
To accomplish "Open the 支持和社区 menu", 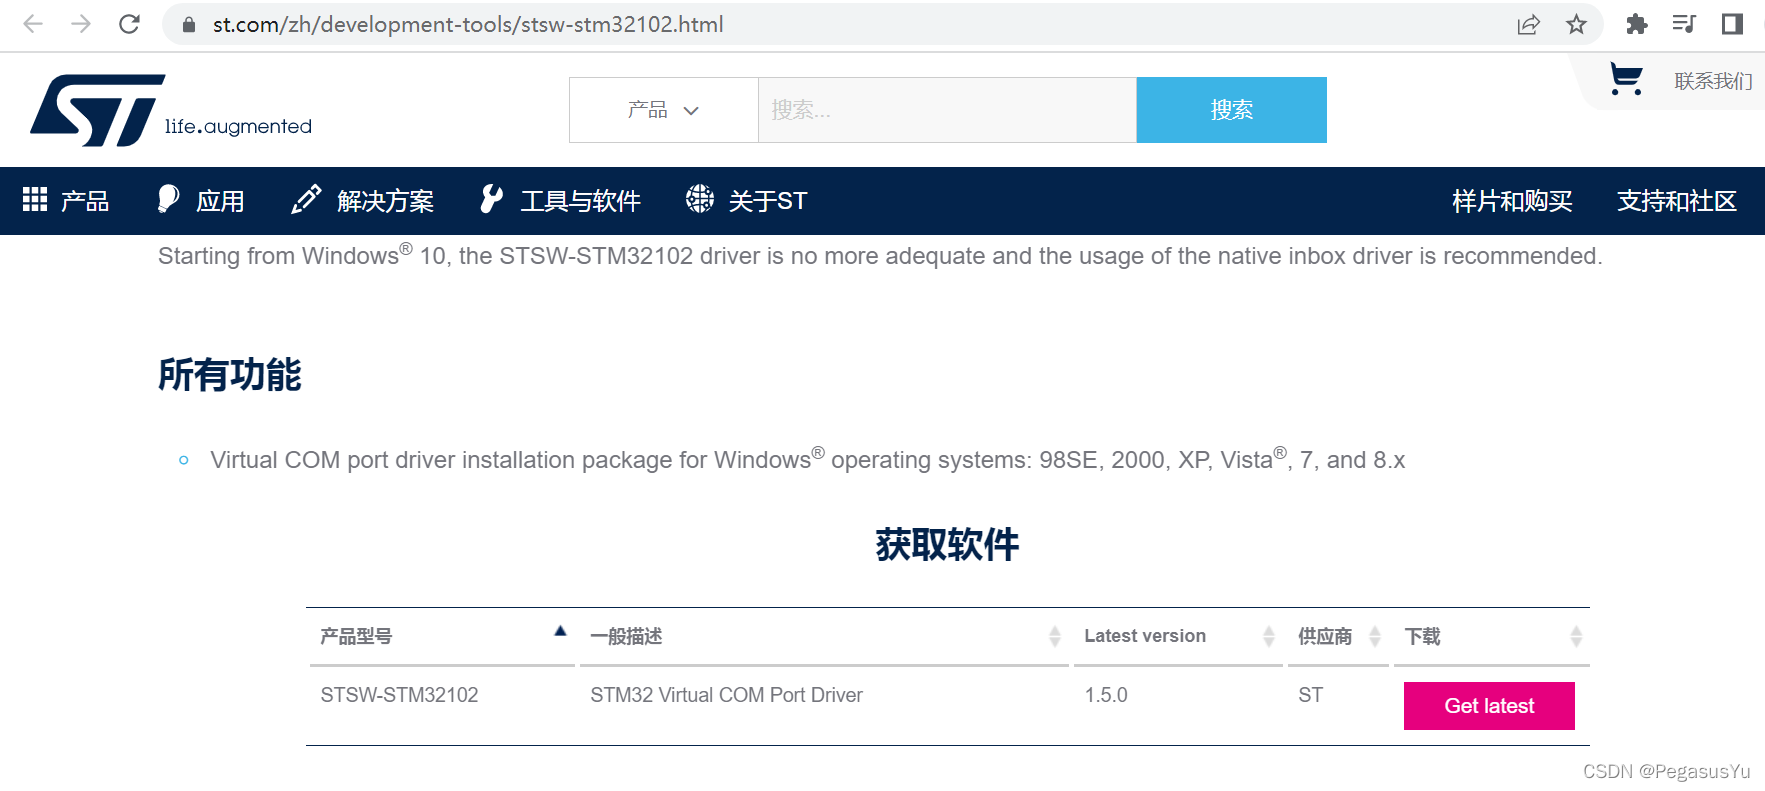I will pos(1677,201).
